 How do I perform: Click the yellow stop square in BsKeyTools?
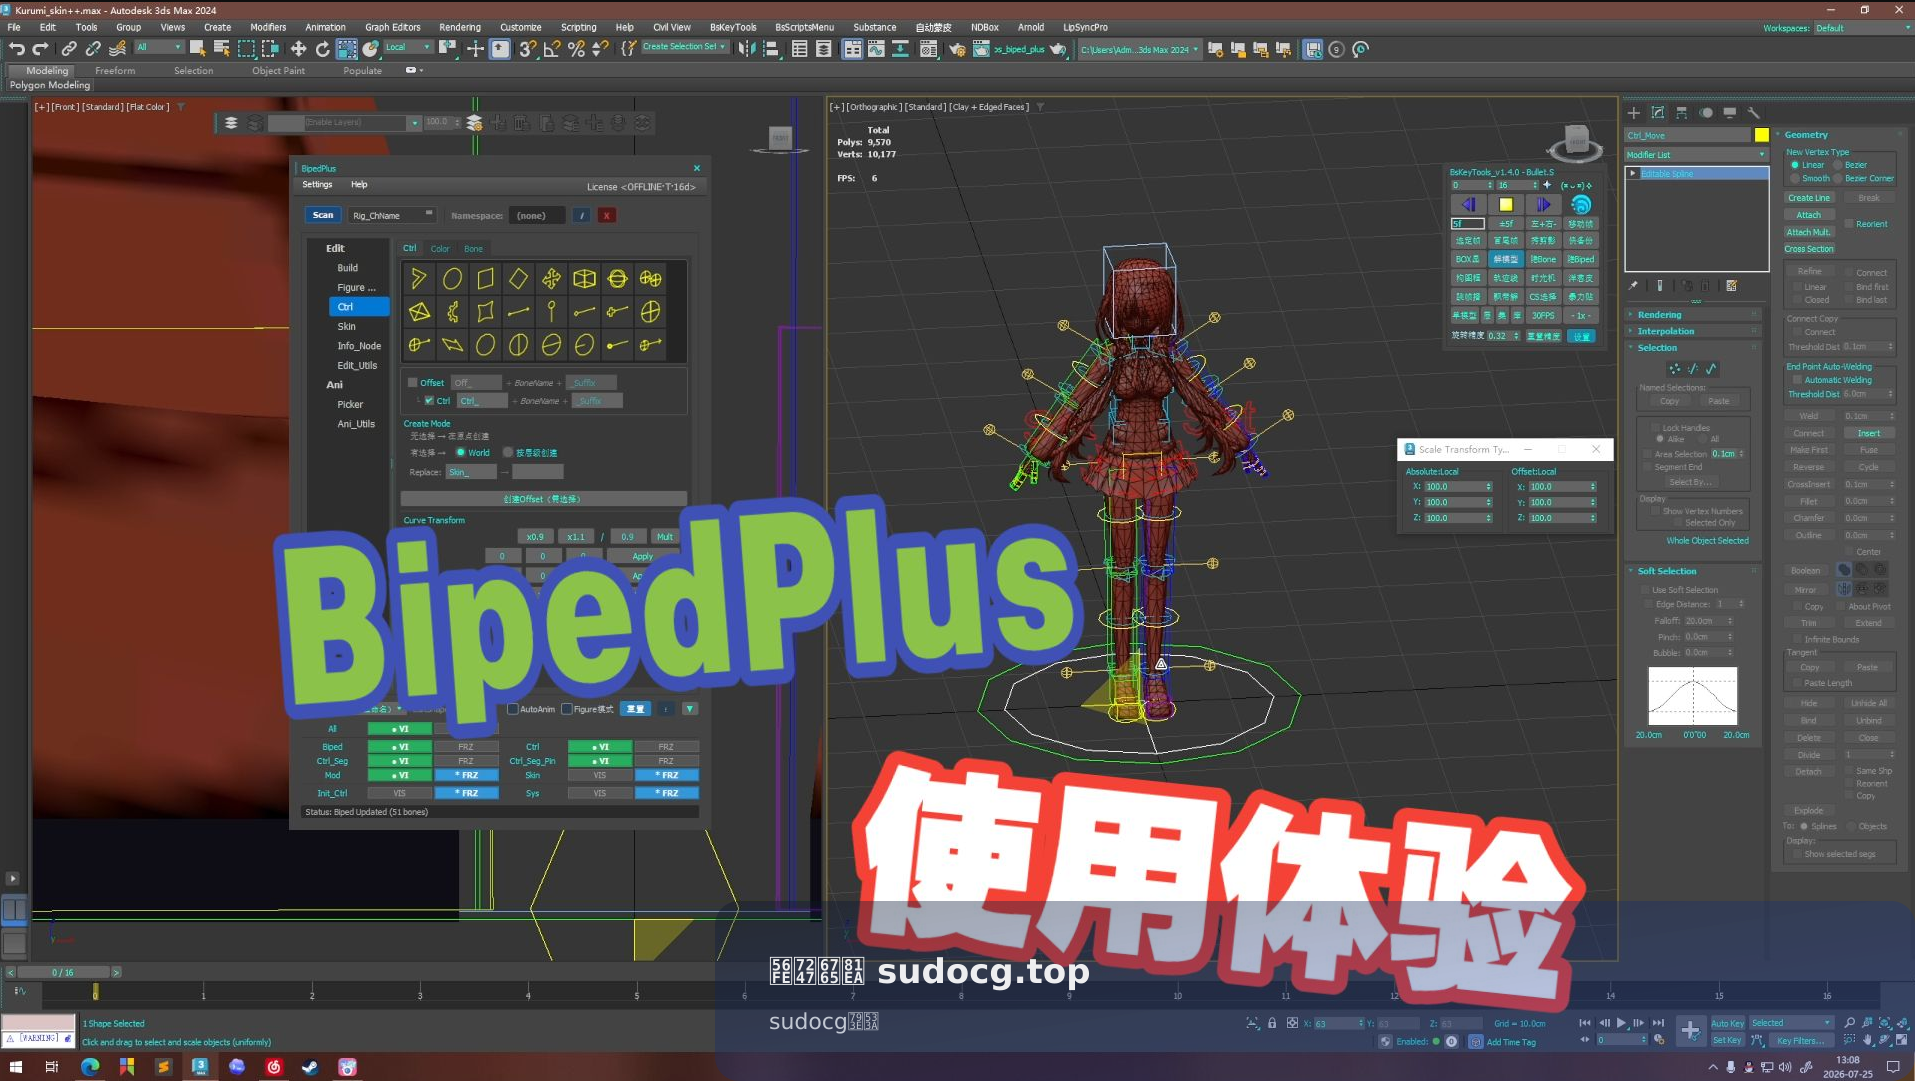(x=1505, y=204)
